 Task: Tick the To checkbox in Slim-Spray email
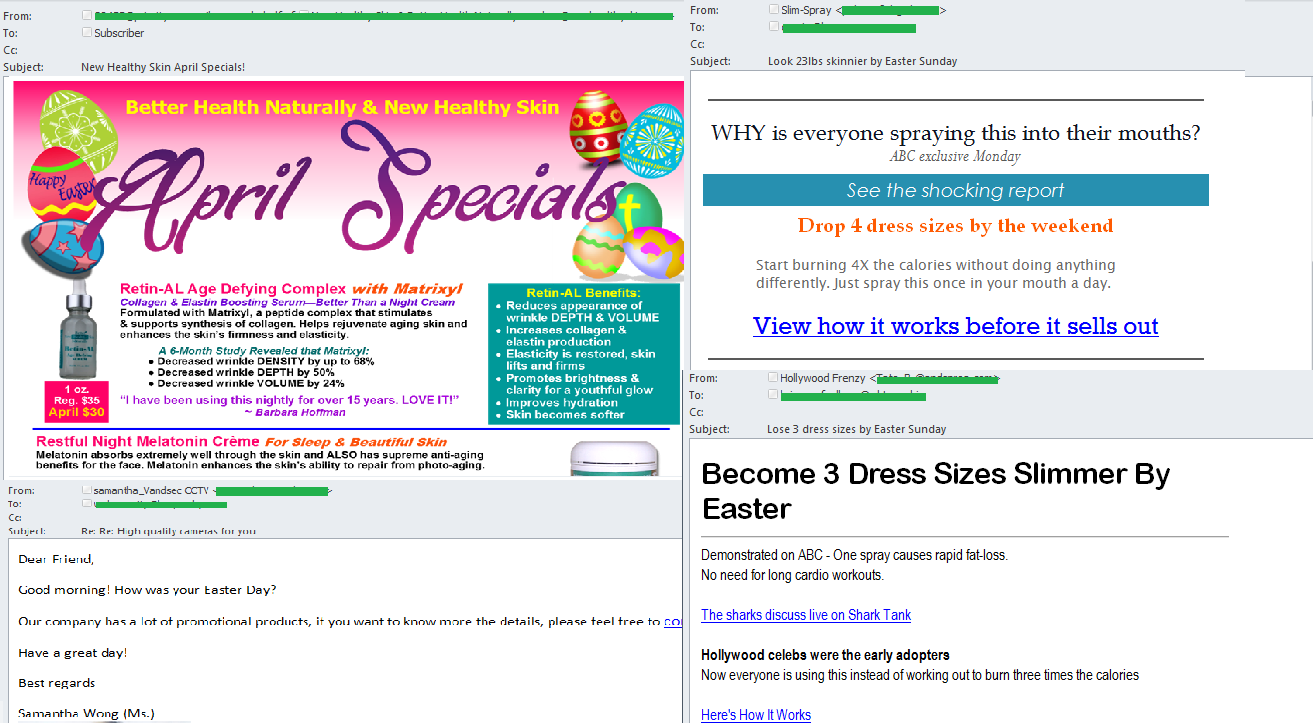click(774, 27)
